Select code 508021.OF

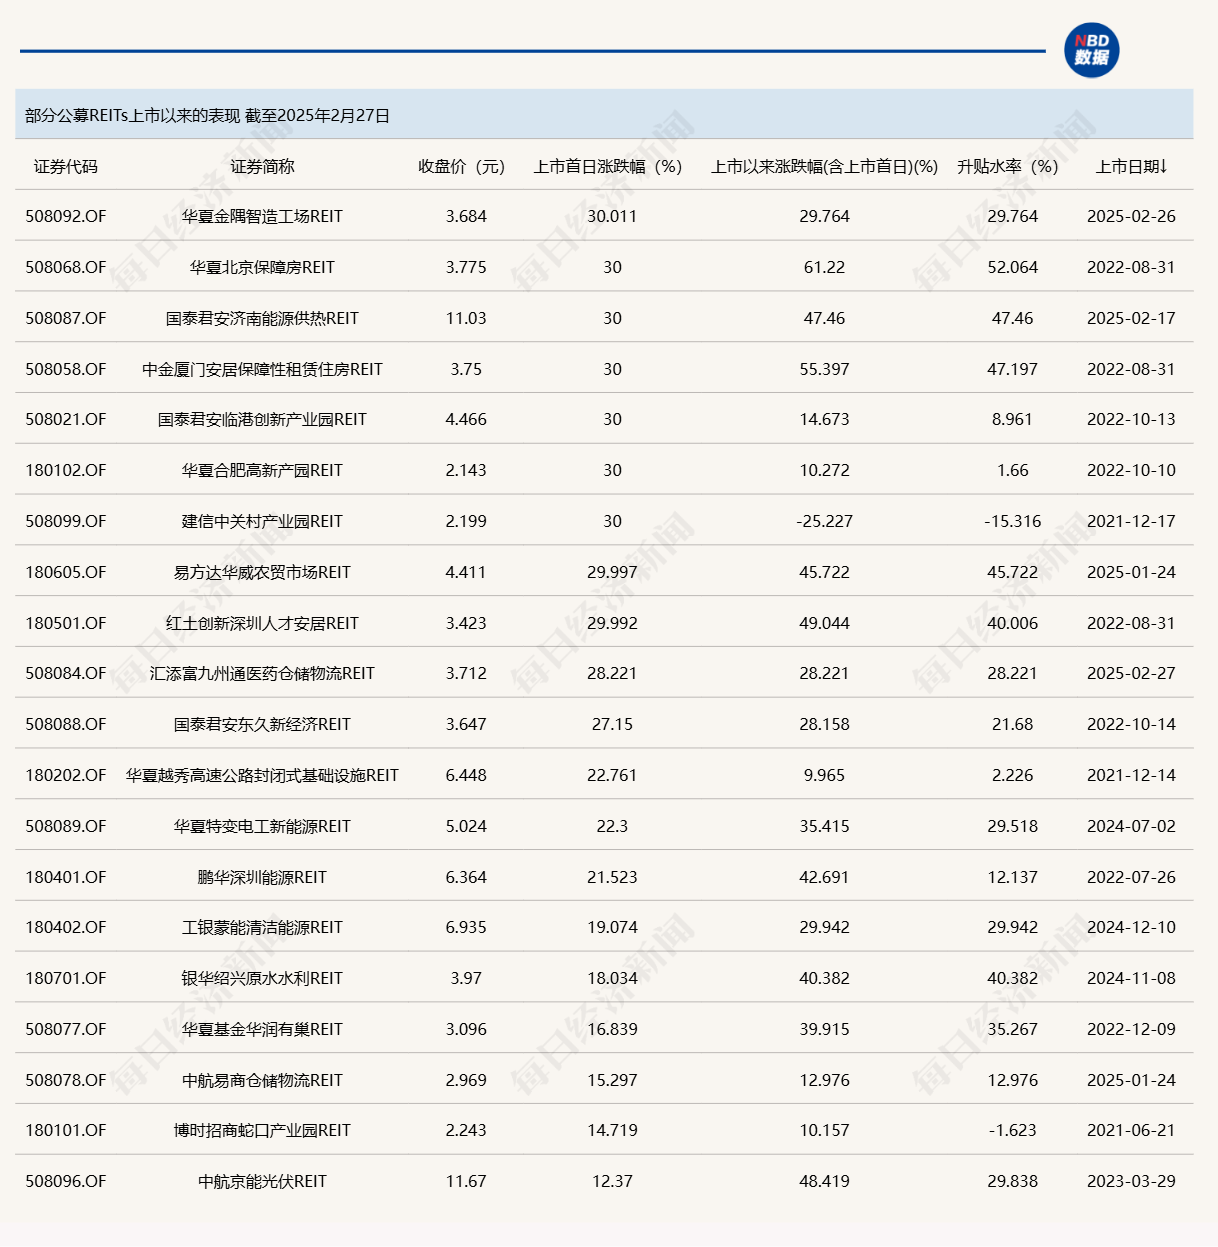click(66, 419)
